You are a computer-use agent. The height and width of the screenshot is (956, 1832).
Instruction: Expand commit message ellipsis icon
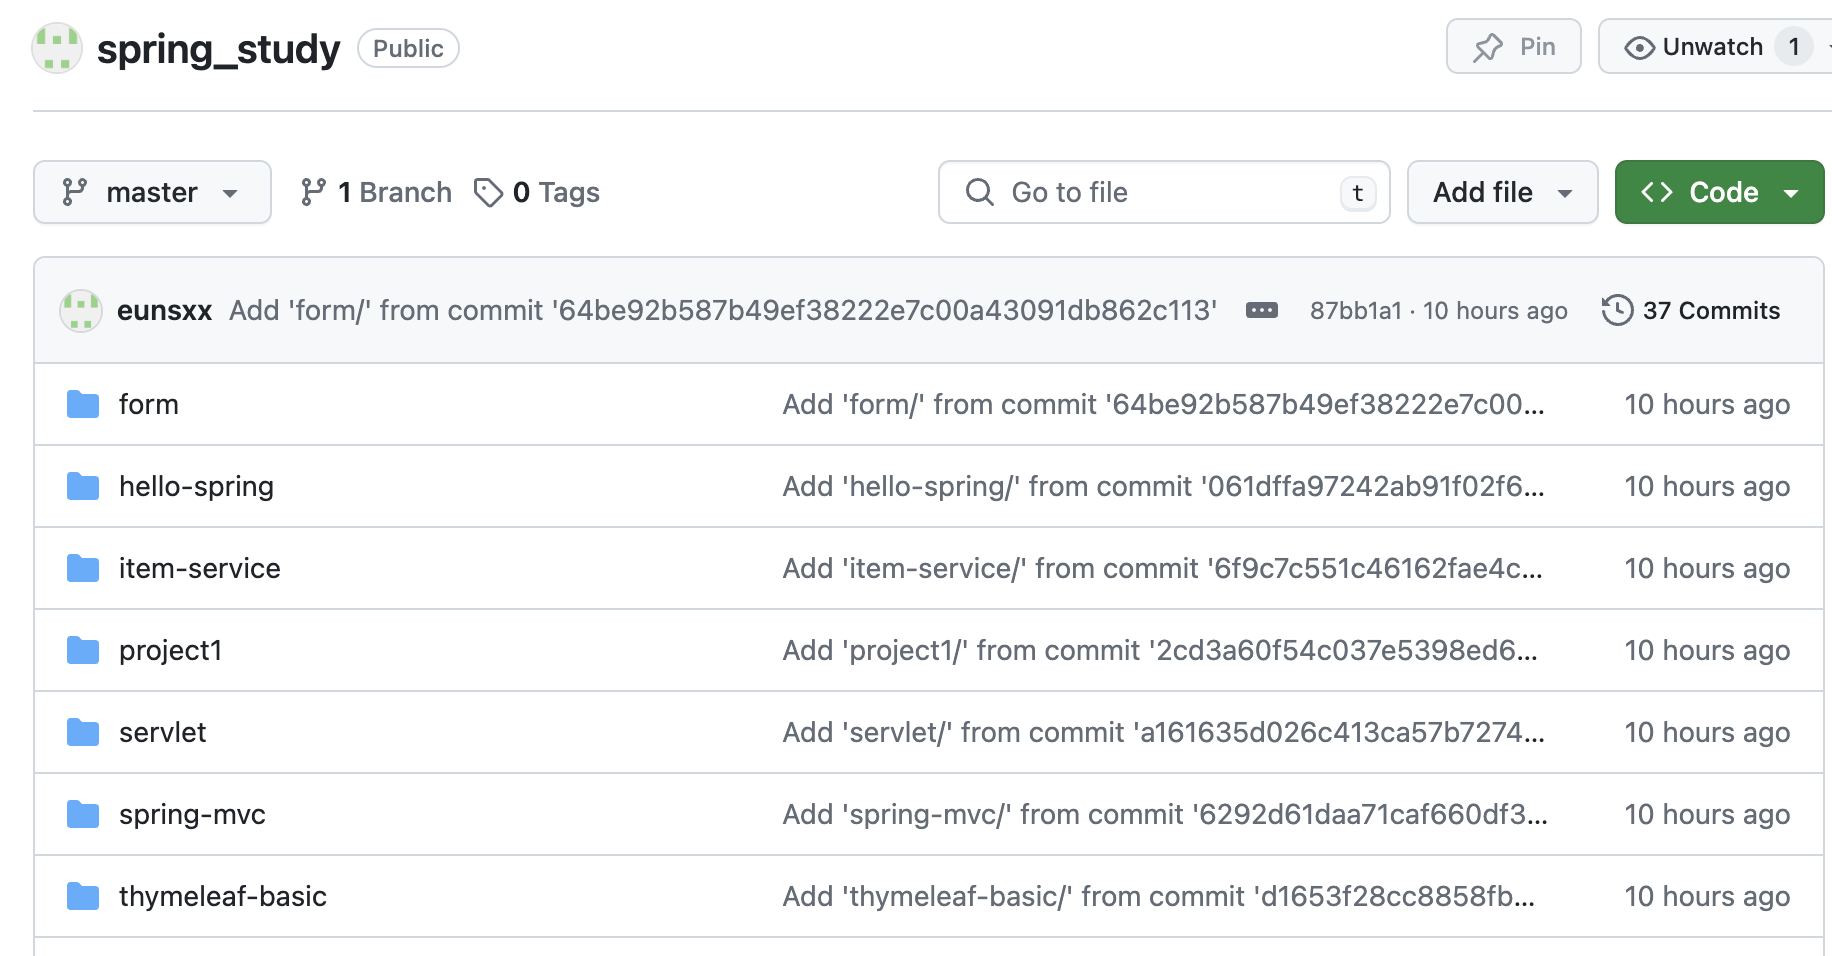coord(1261,311)
